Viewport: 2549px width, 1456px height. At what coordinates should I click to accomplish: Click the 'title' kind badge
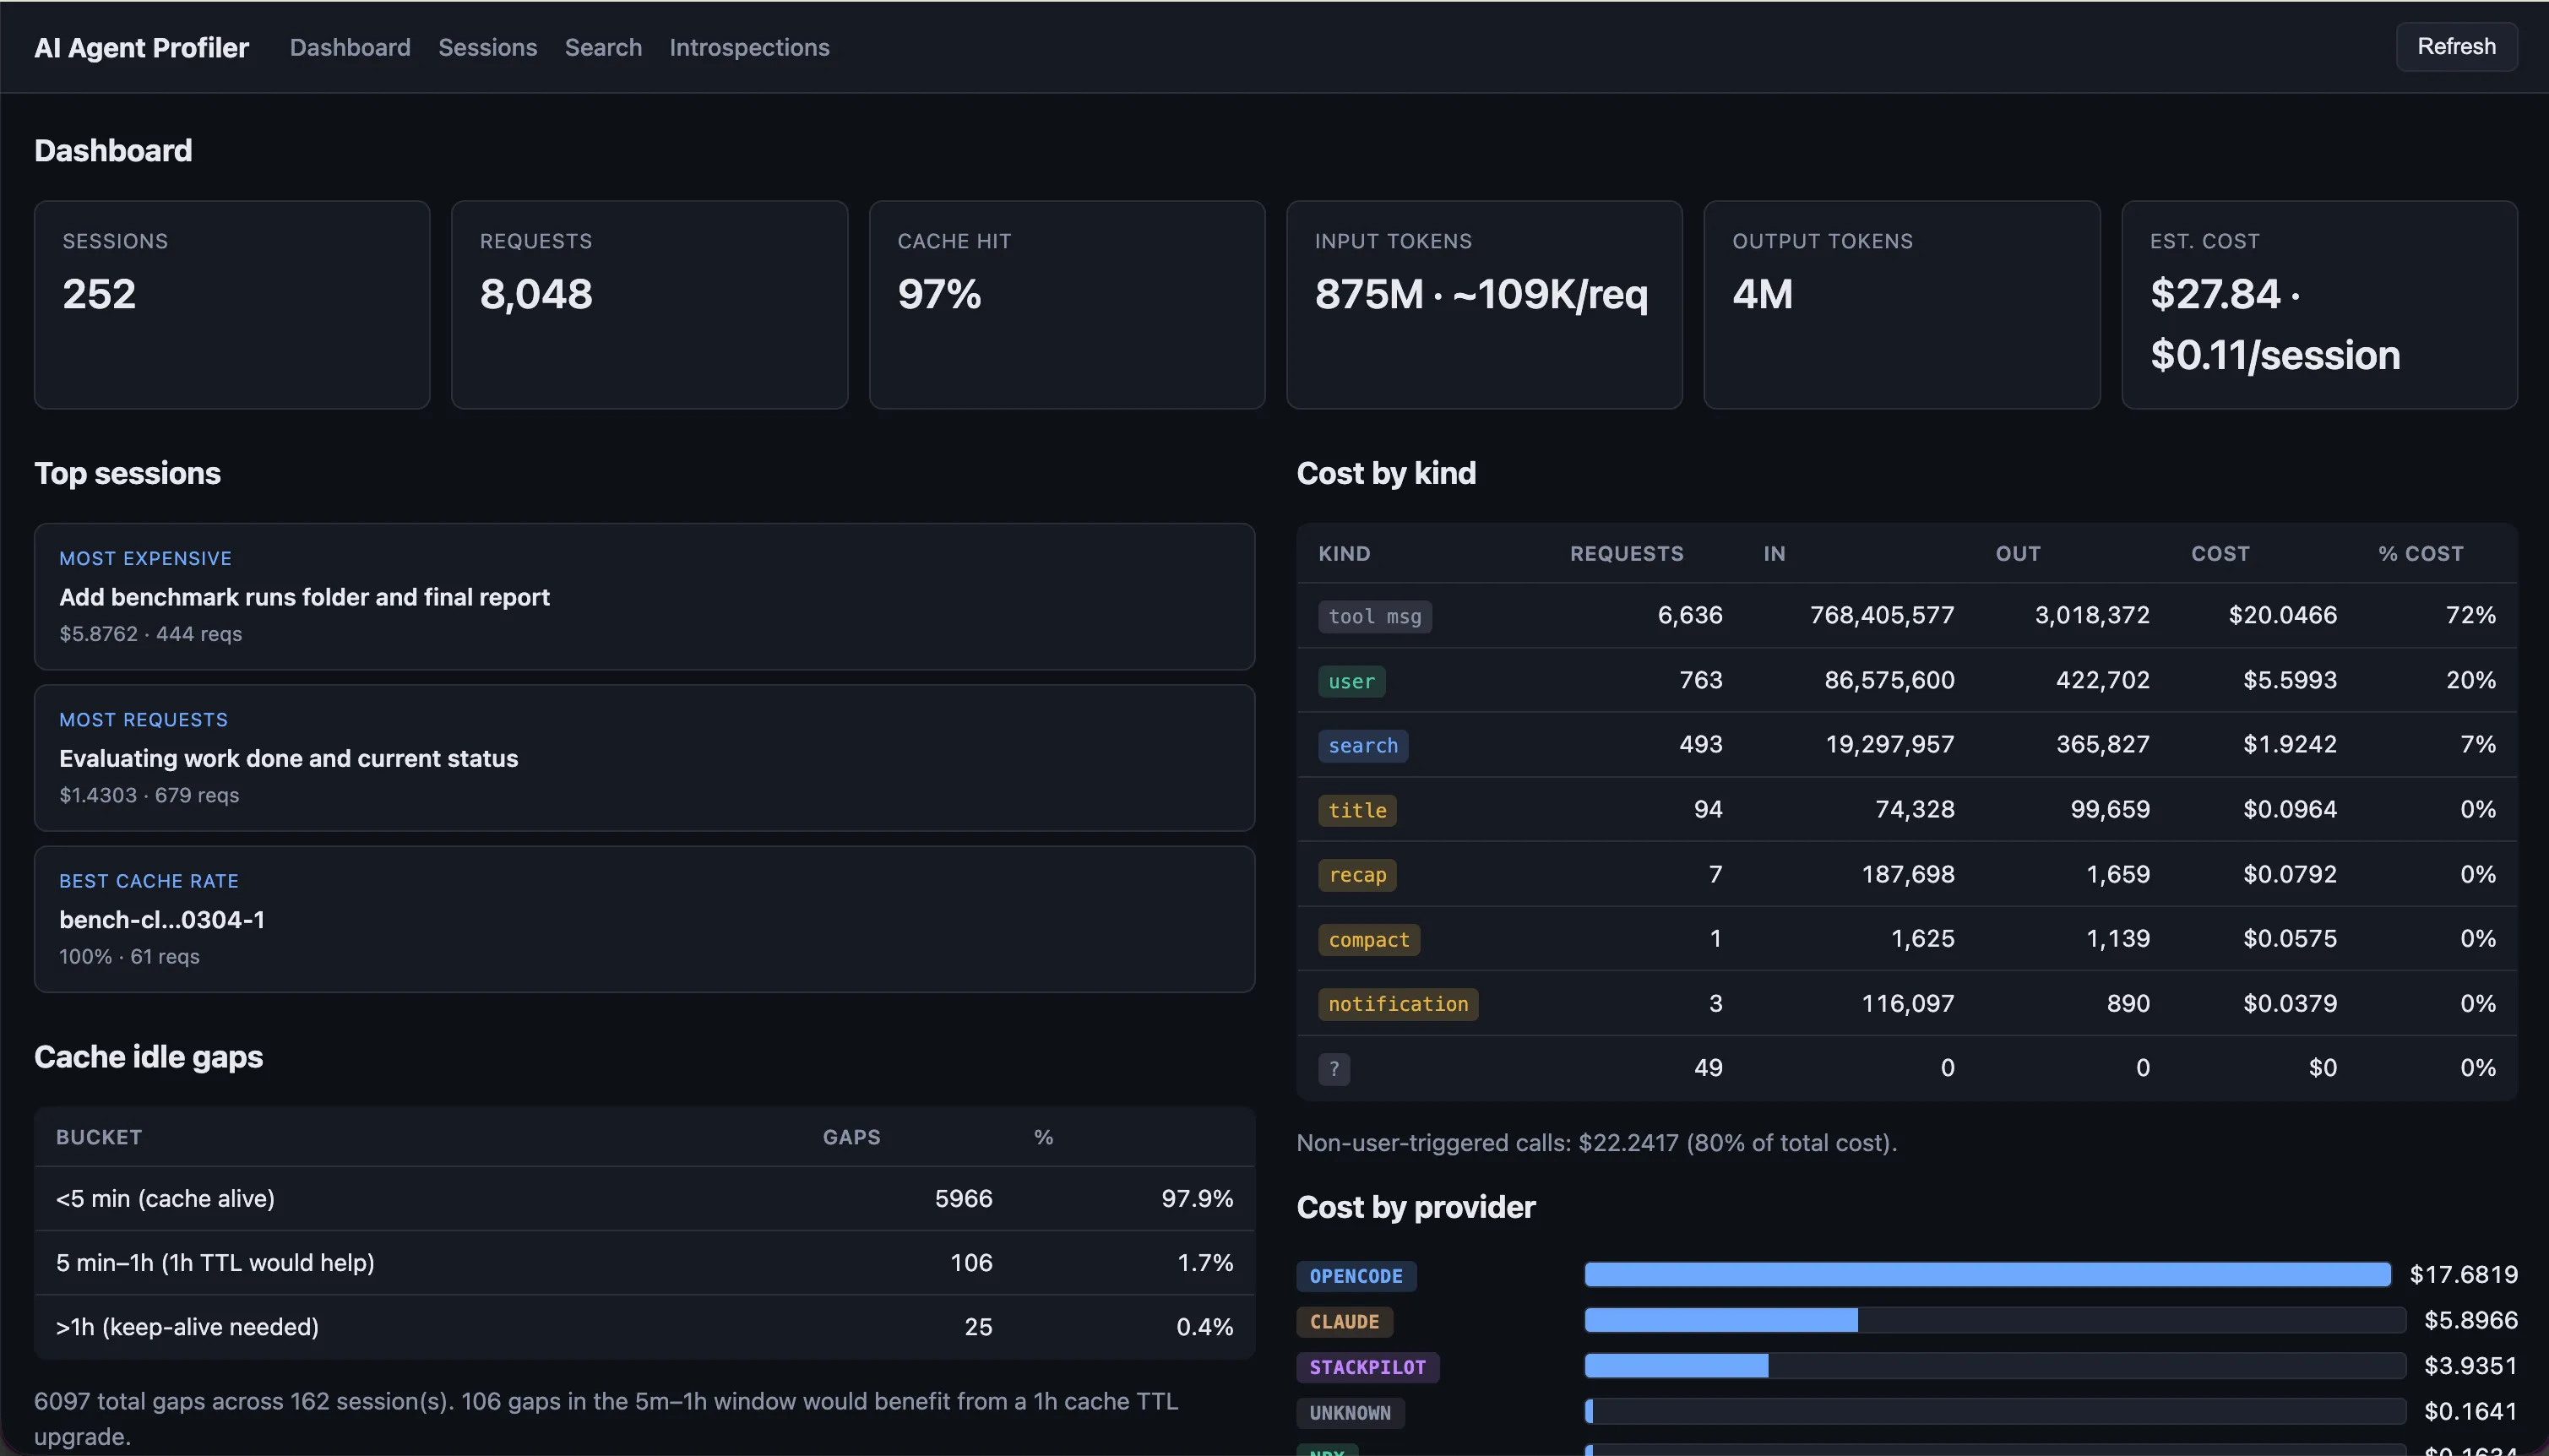(1357, 810)
